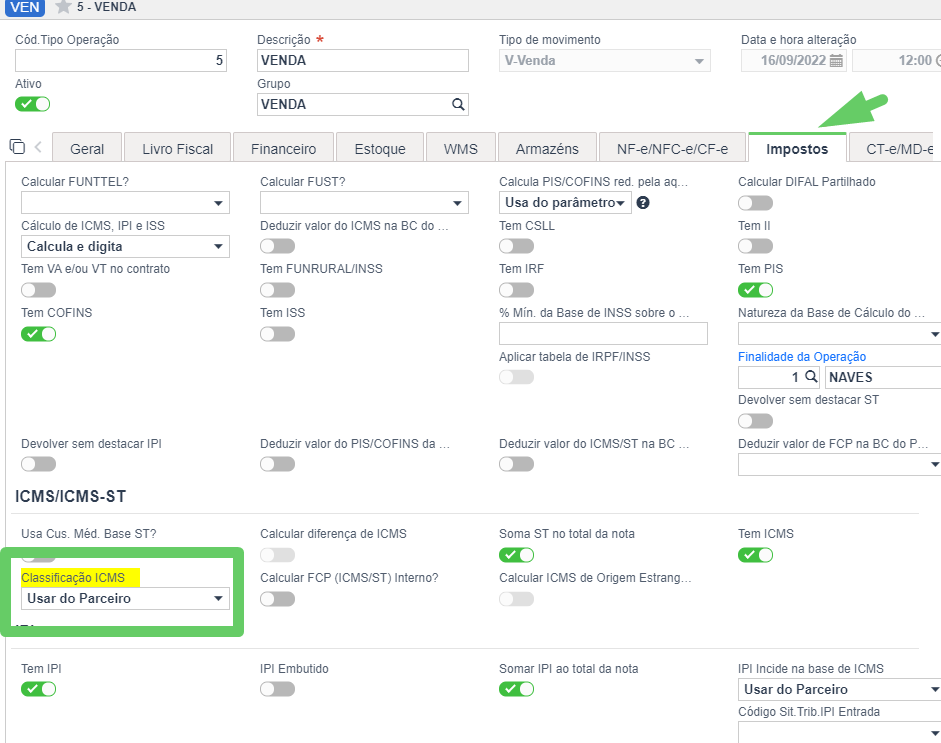Click the favorite star icon beside 5 - VENDA
The height and width of the screenshot is (743, 941).
click(63, 7)
